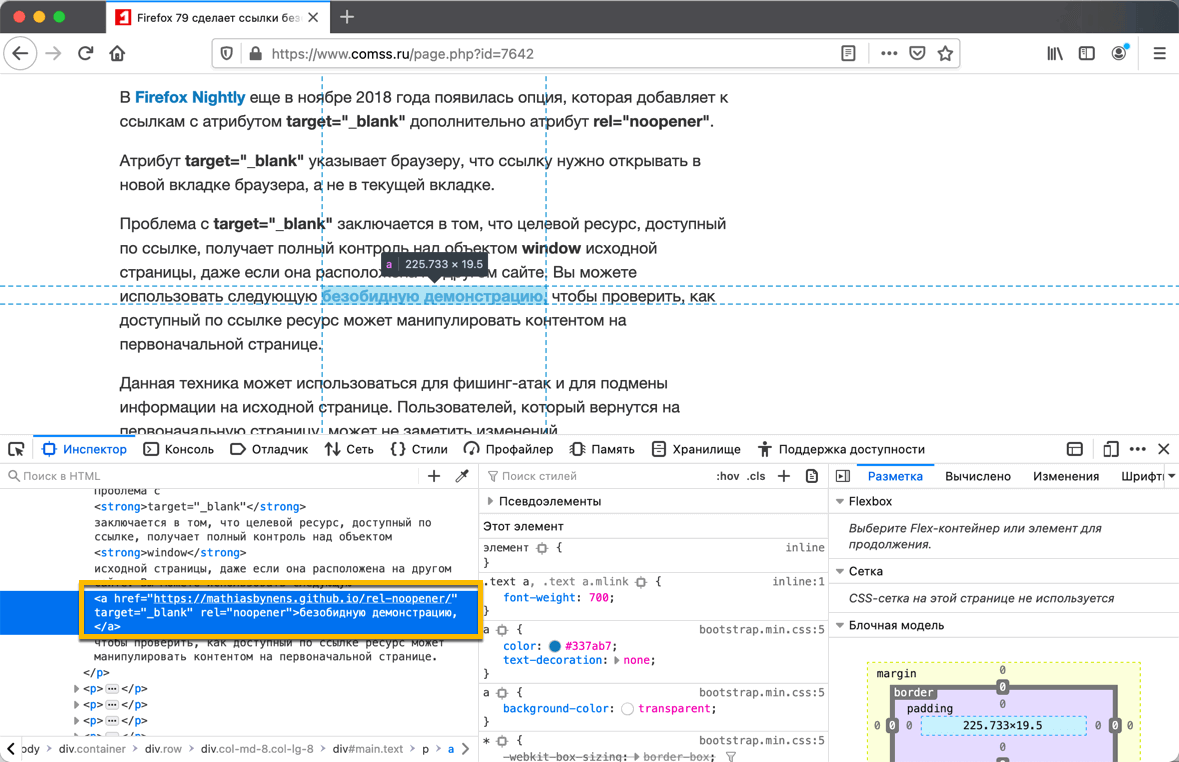This screenshot has height=762, width=1179.
Task: Click the Поиск в HTML field
Action: pos(214,475)
